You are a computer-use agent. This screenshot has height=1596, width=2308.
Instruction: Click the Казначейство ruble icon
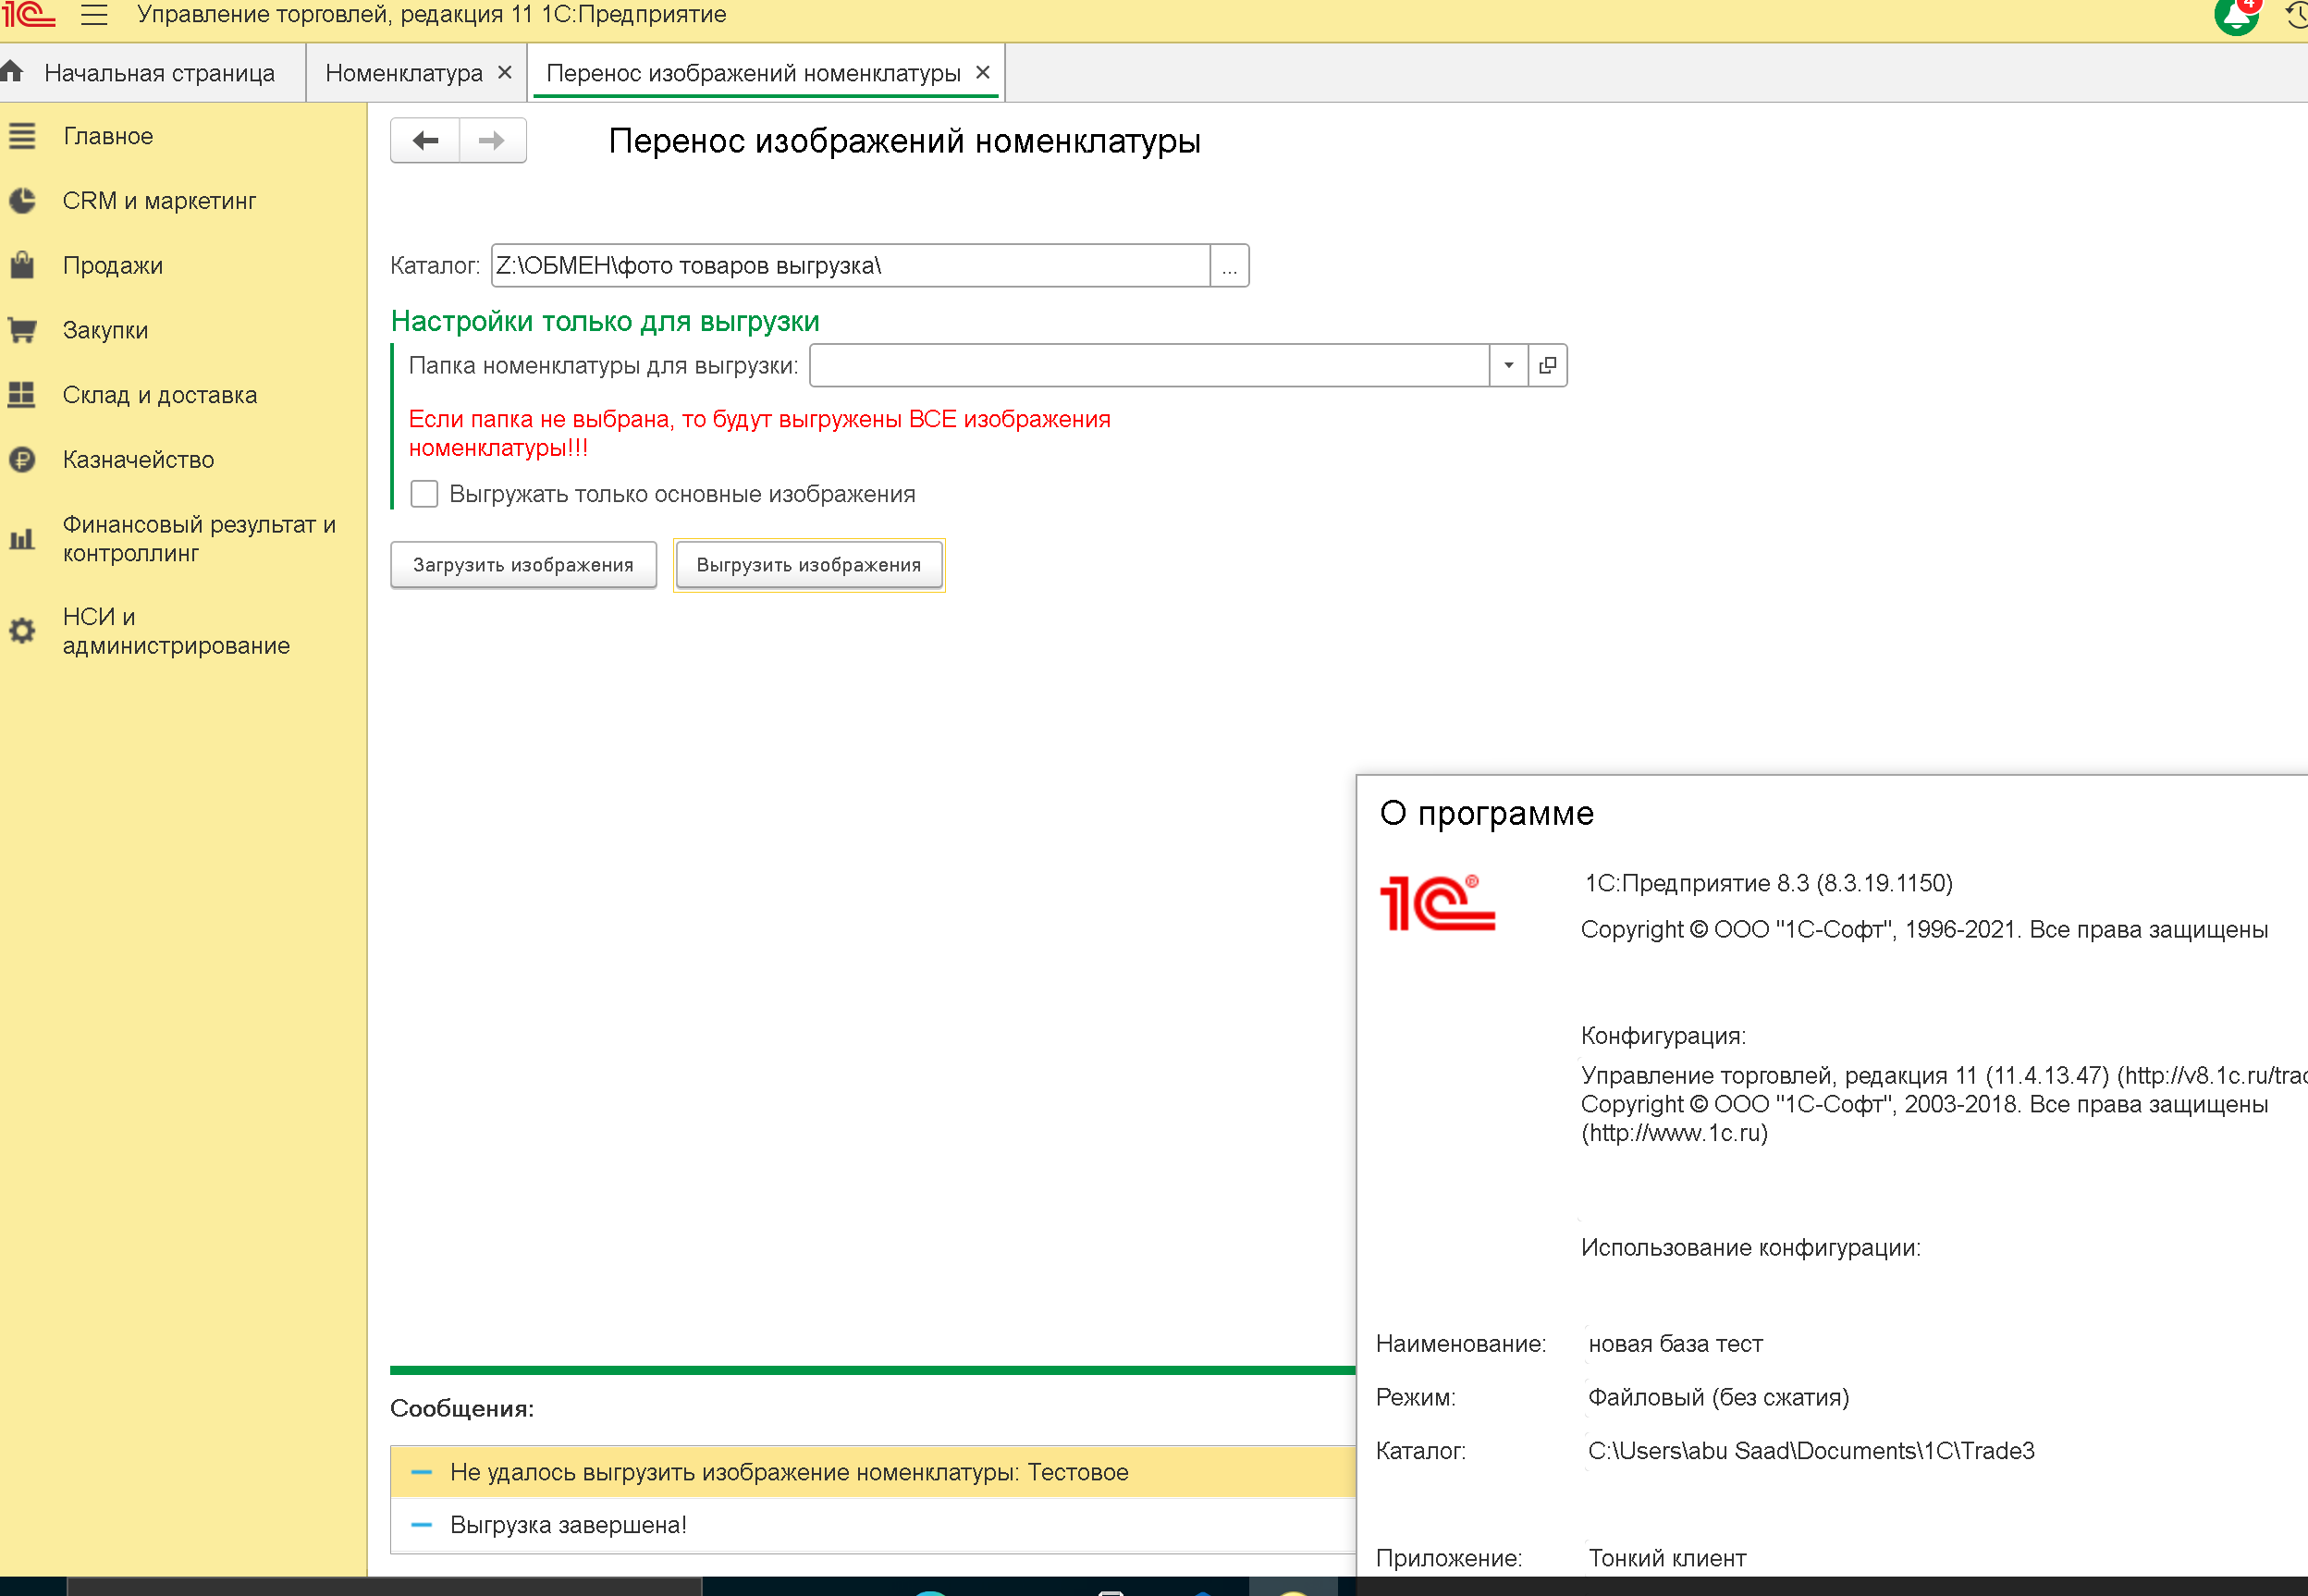tap(22, 460)
